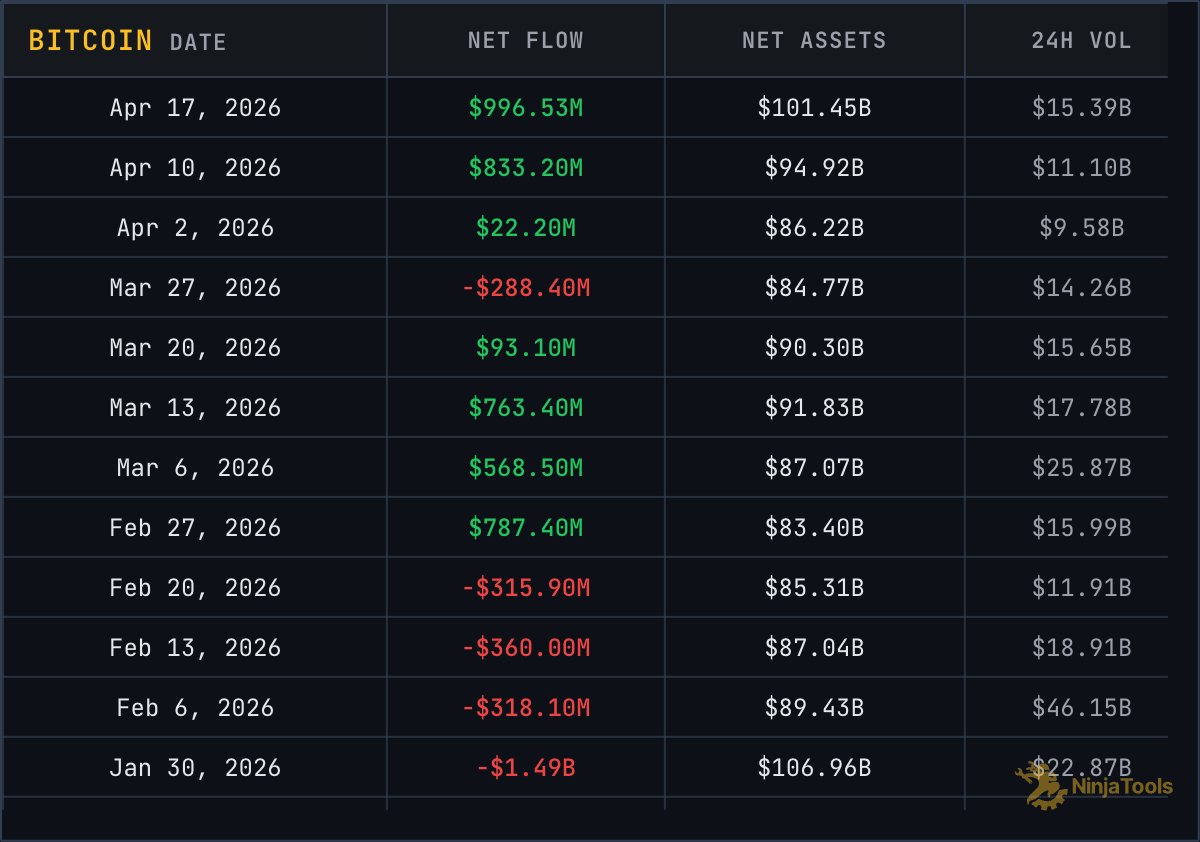This screenshot has height=842, width=1200.
Task: Click the -$288.40M net flow value
Action: point(525,288)
